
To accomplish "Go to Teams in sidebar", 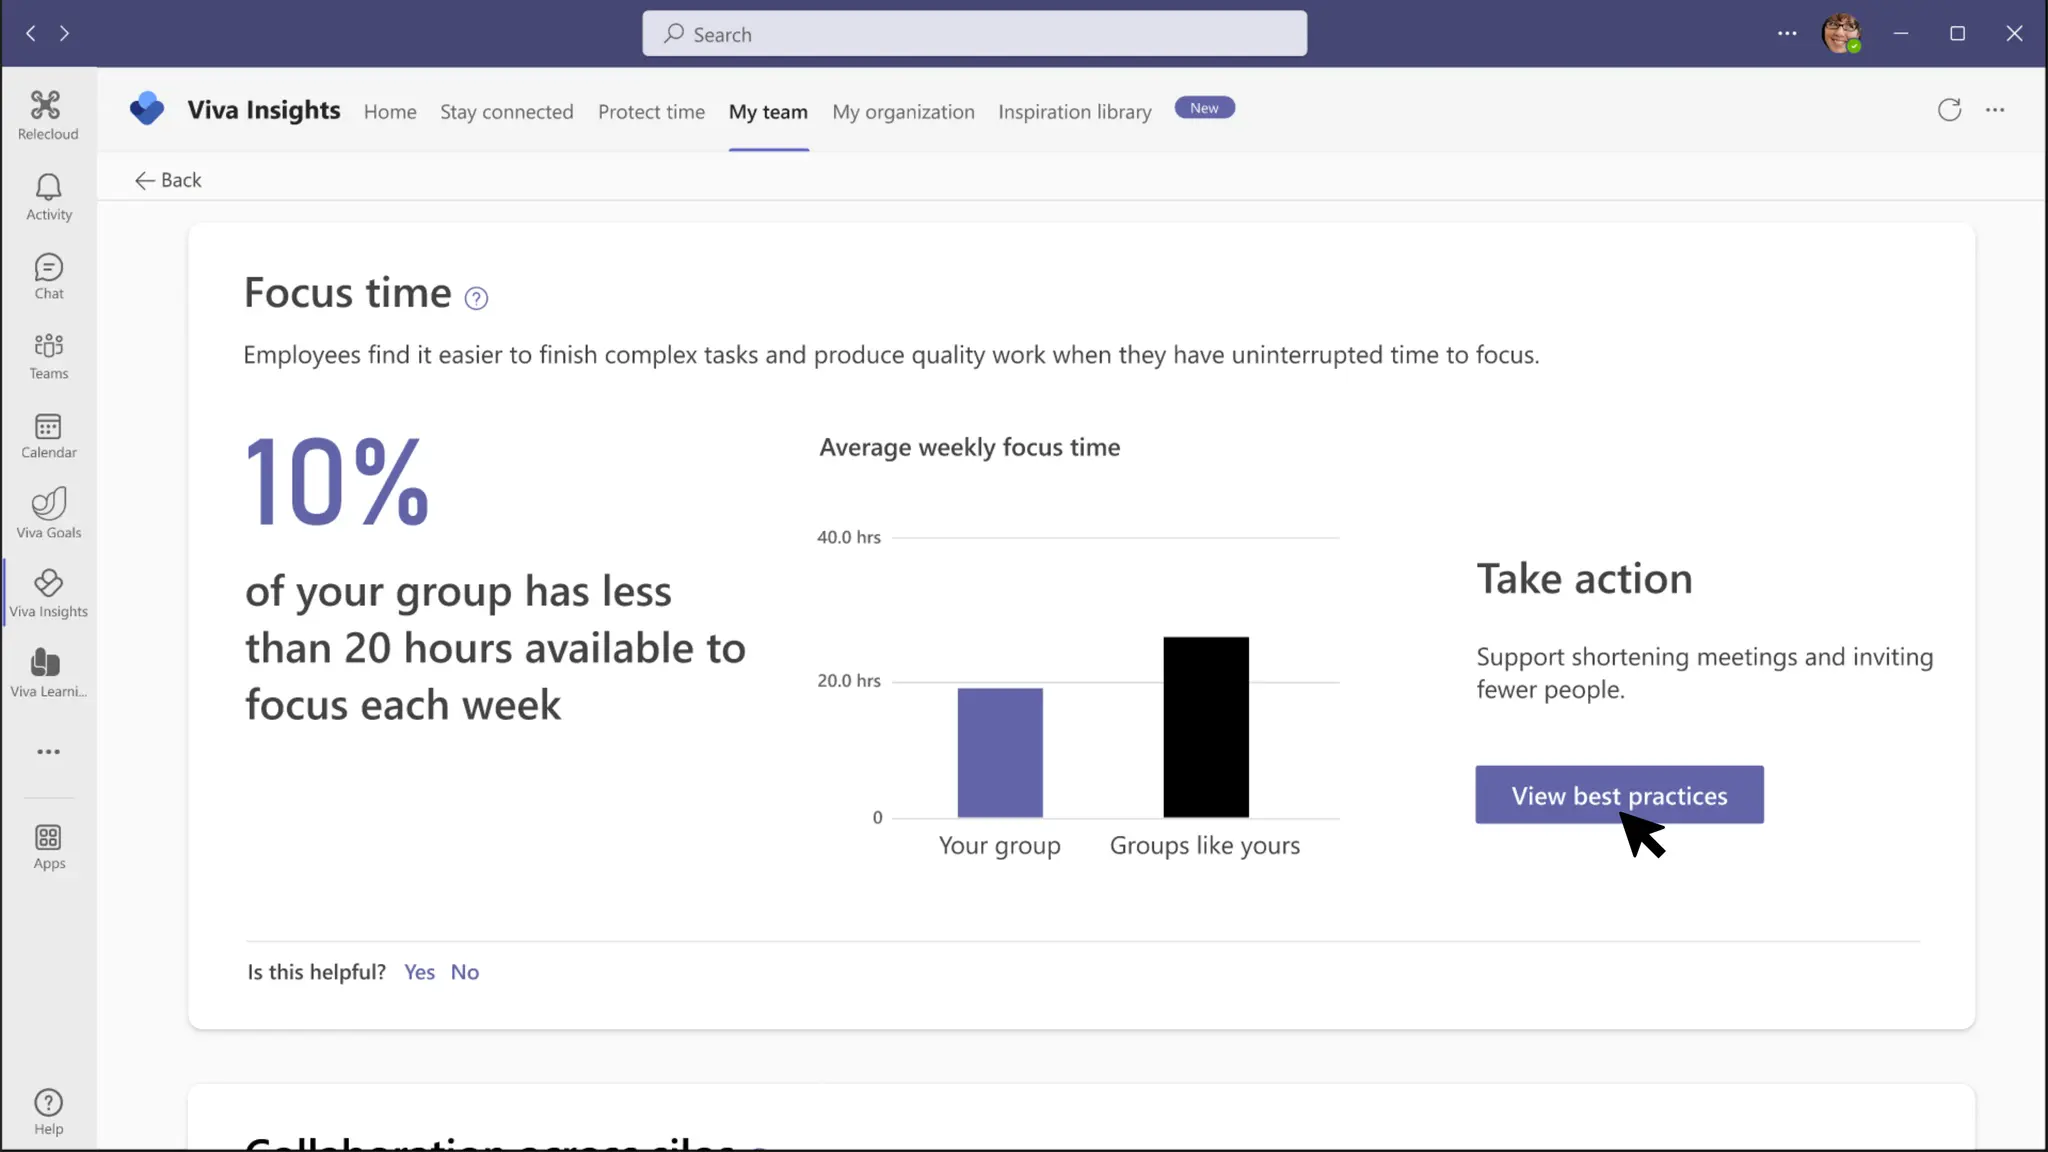I will (x=48, y=355).
